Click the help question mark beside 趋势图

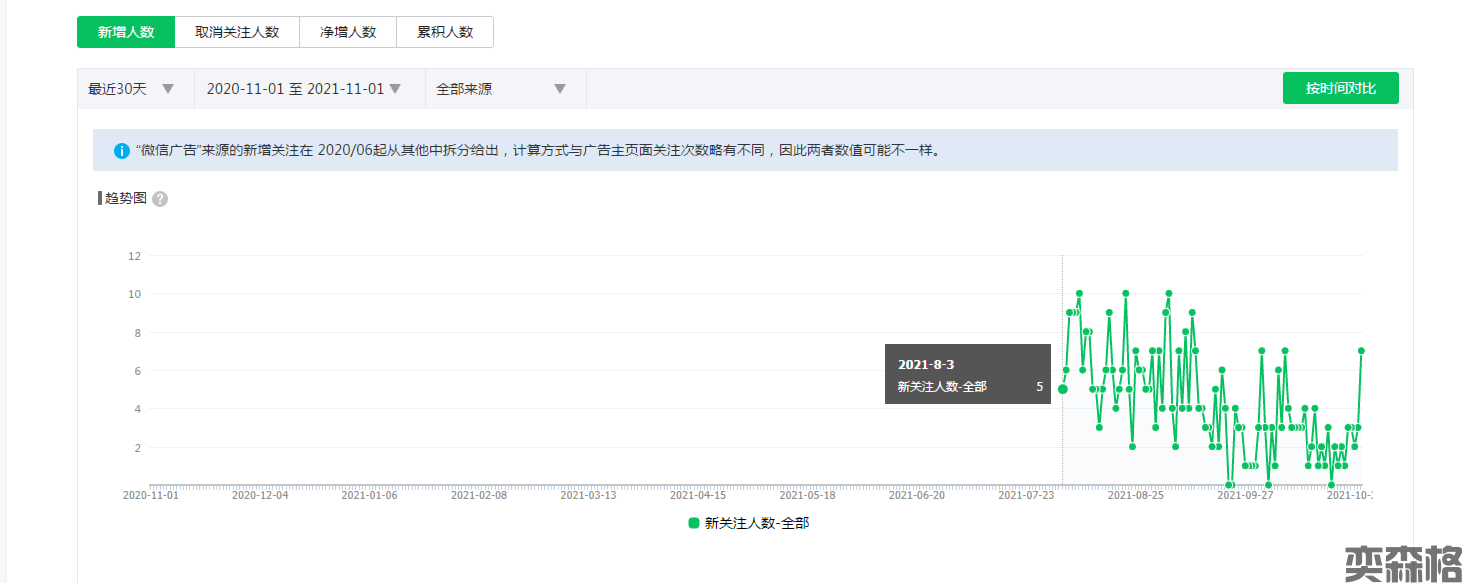pos(160,199)
